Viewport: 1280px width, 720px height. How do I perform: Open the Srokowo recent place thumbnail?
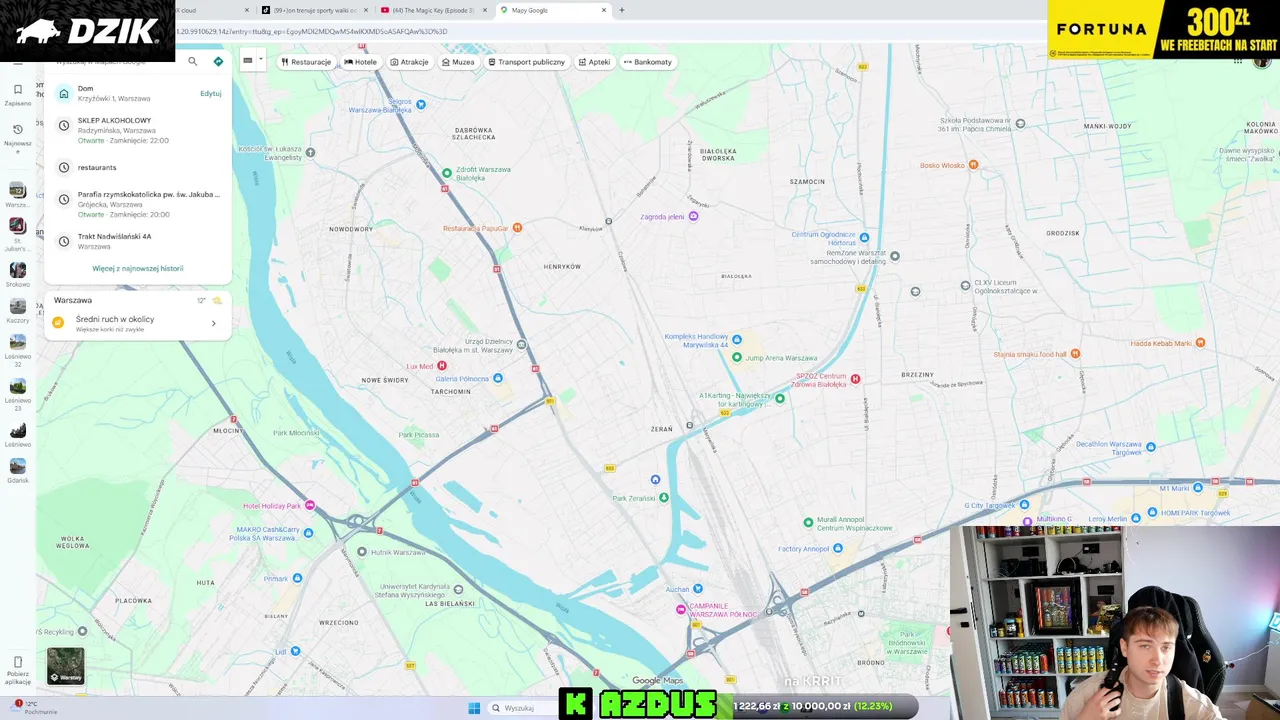(x=18, y=270)
